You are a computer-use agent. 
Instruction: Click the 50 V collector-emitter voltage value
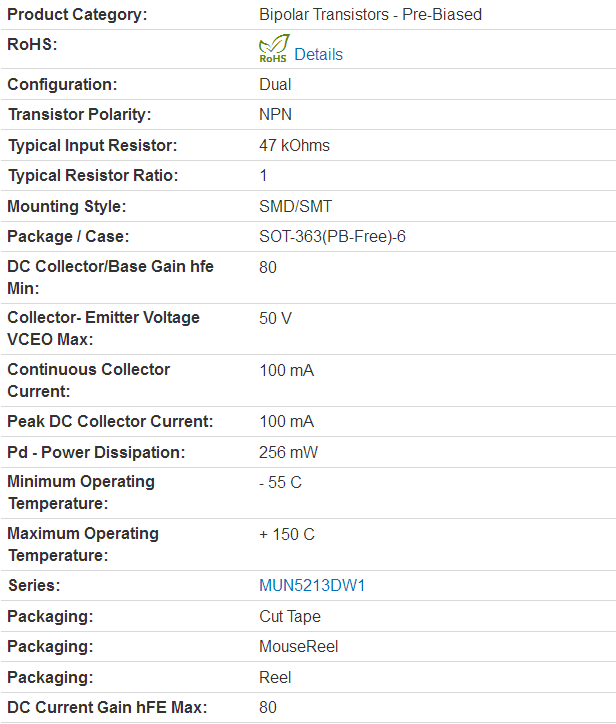coord(275,318)
